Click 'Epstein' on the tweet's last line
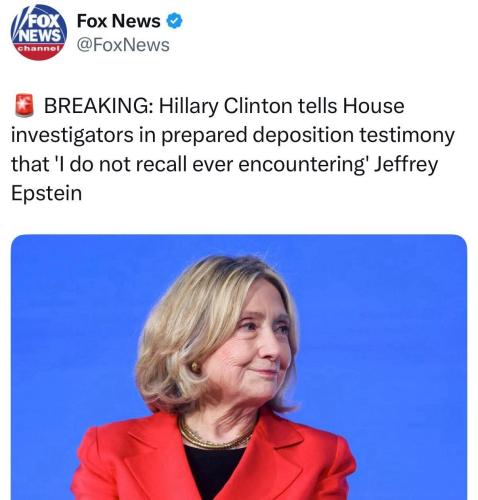478x500 pixels. point(46,194)
